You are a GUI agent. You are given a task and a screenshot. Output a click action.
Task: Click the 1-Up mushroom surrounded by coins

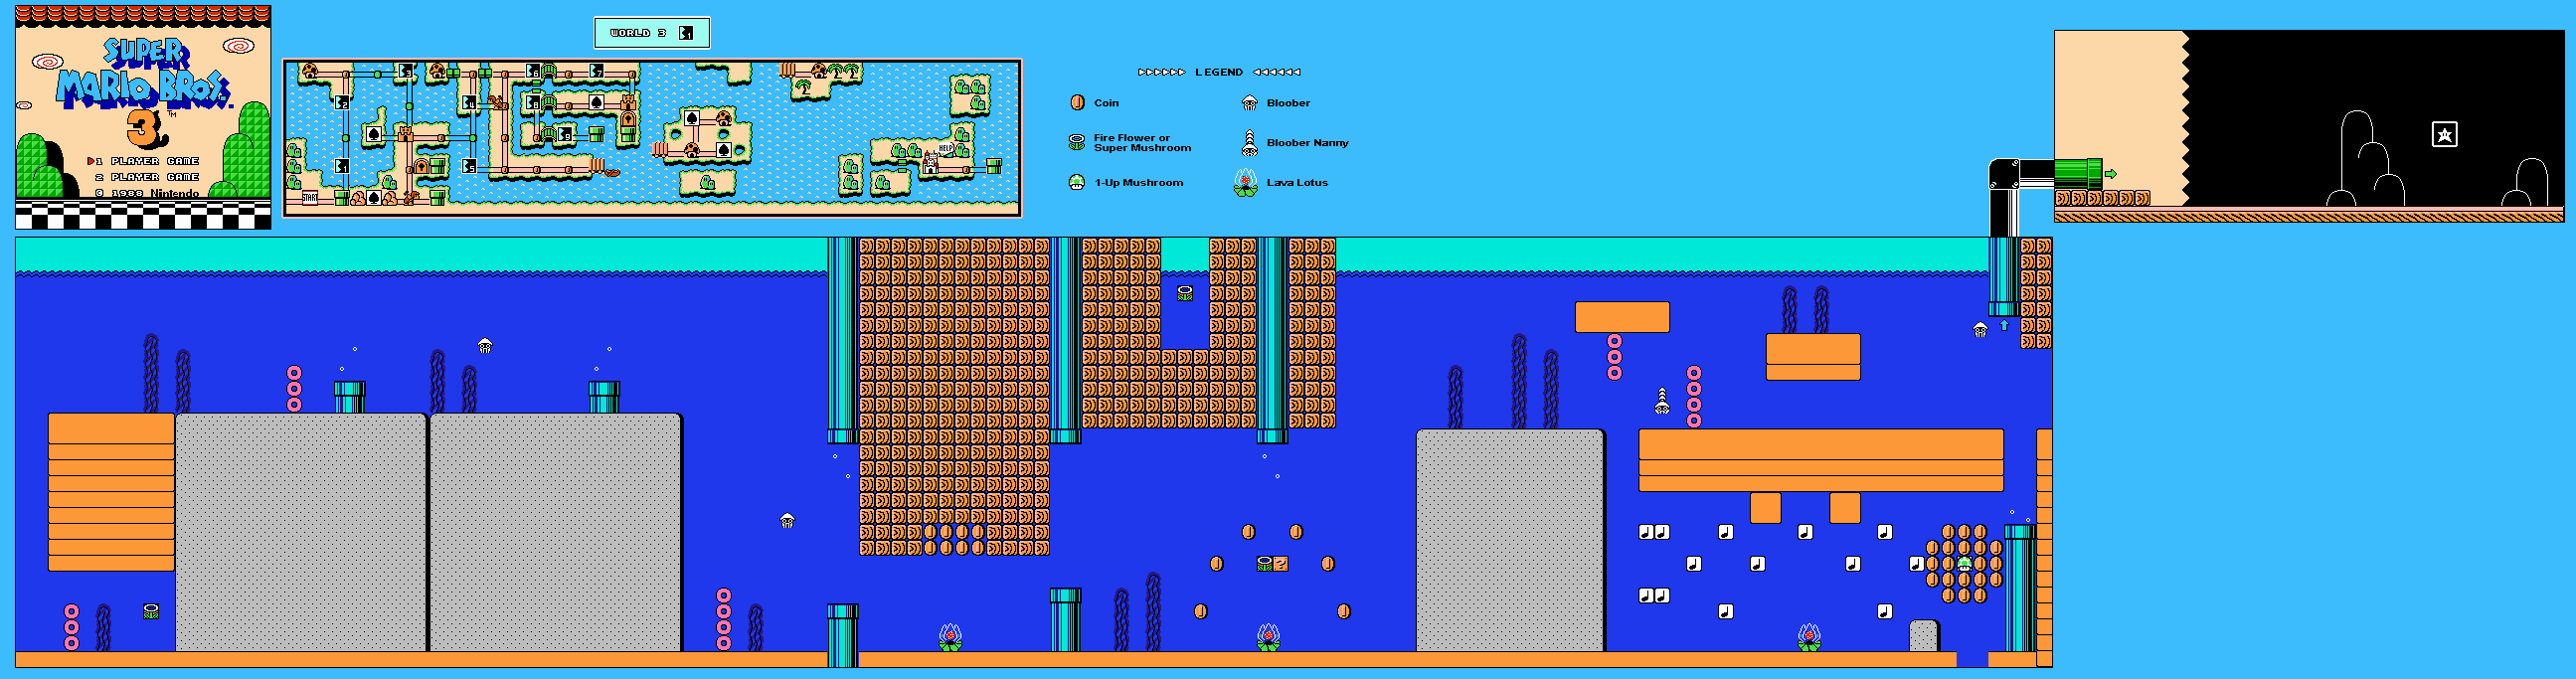point(1964,564)
